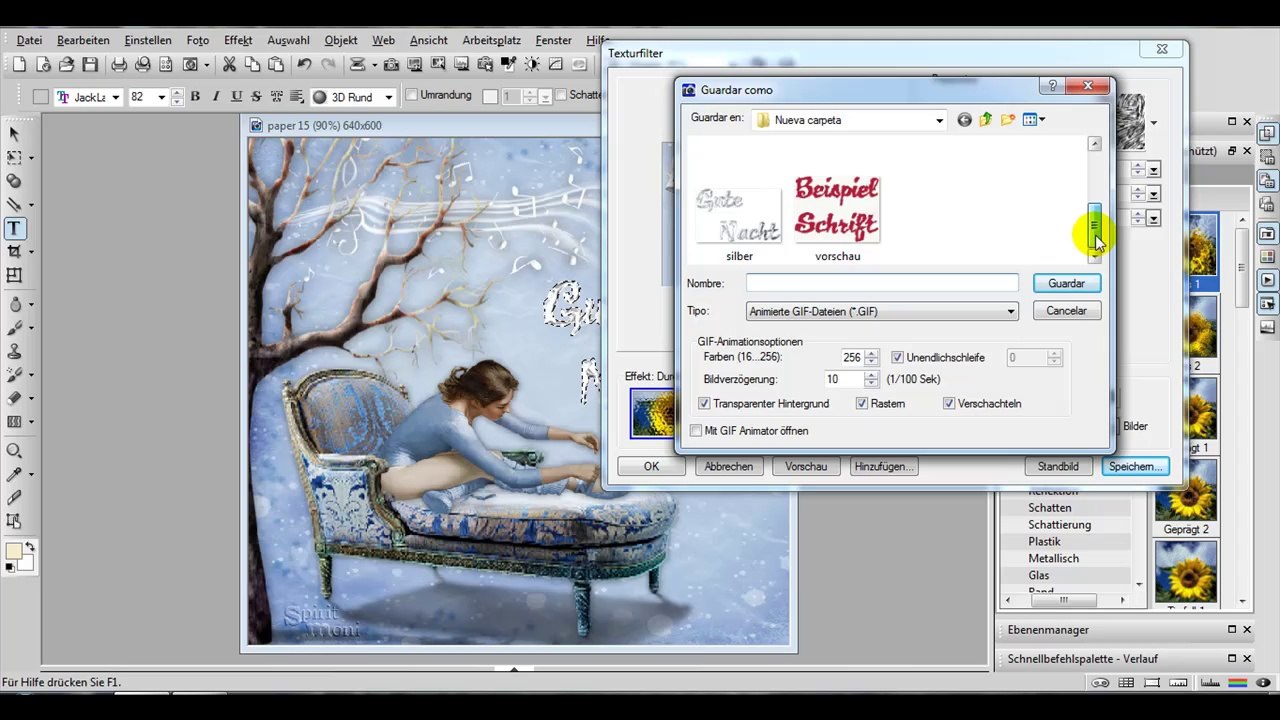Apply Bold text formatting

tap(195, 97)
